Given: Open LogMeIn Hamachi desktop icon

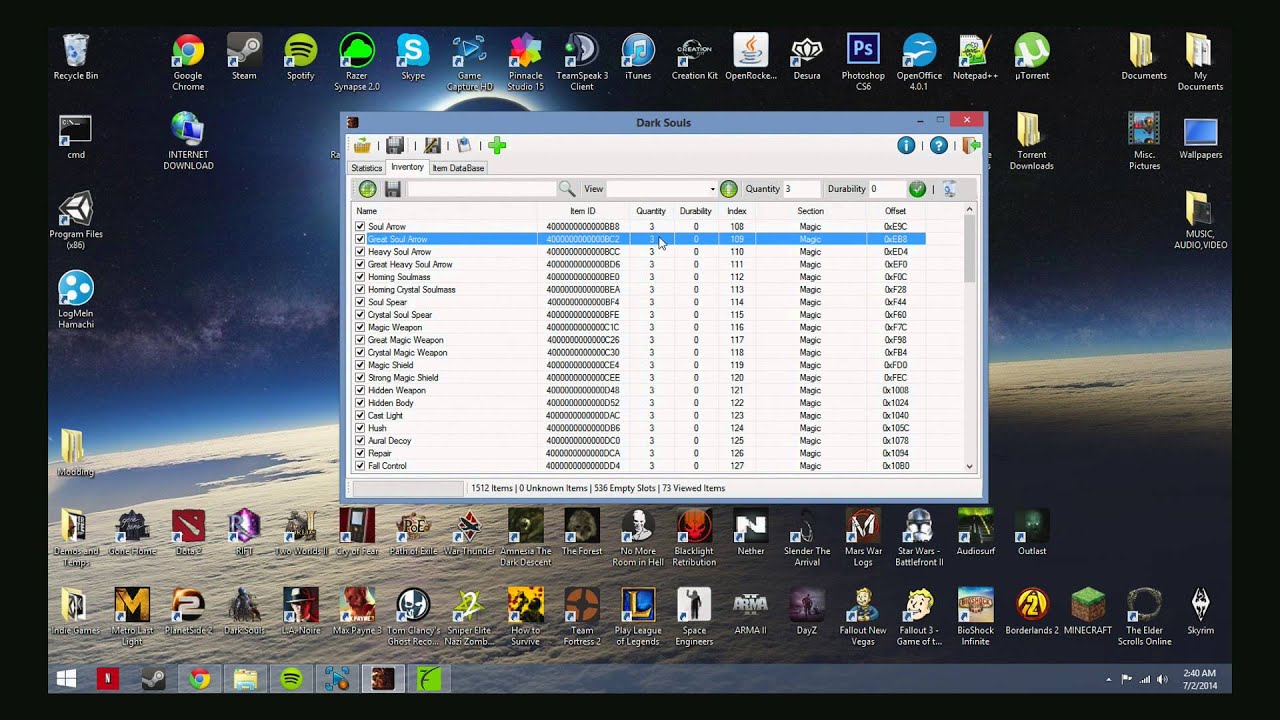Looking at the screenshot, I should pos(76,300).
